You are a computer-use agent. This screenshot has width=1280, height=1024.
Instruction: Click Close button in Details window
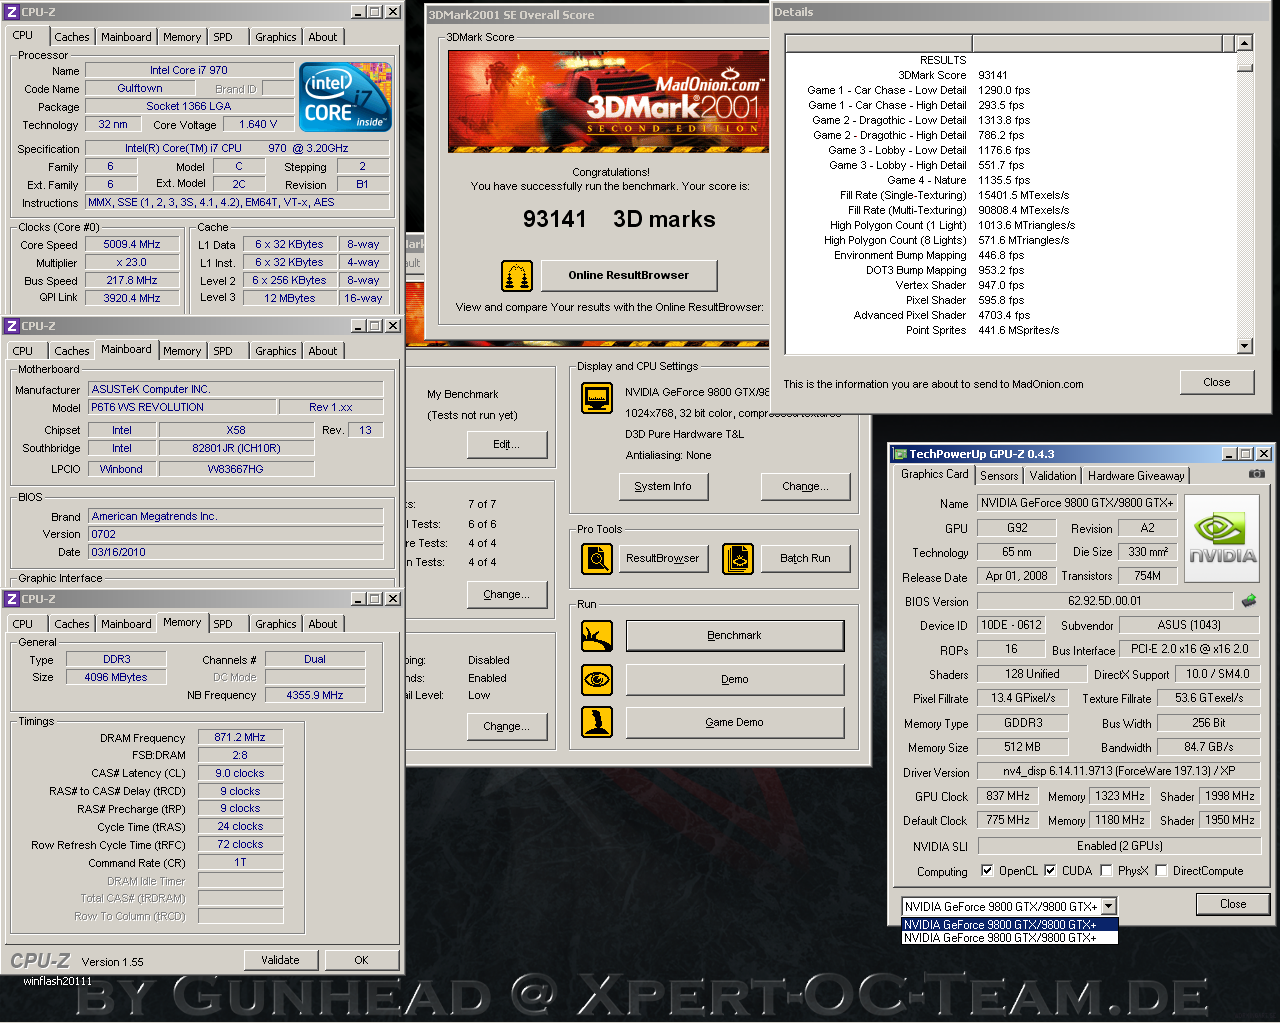pyautogui.click(x=1217, y=382)
